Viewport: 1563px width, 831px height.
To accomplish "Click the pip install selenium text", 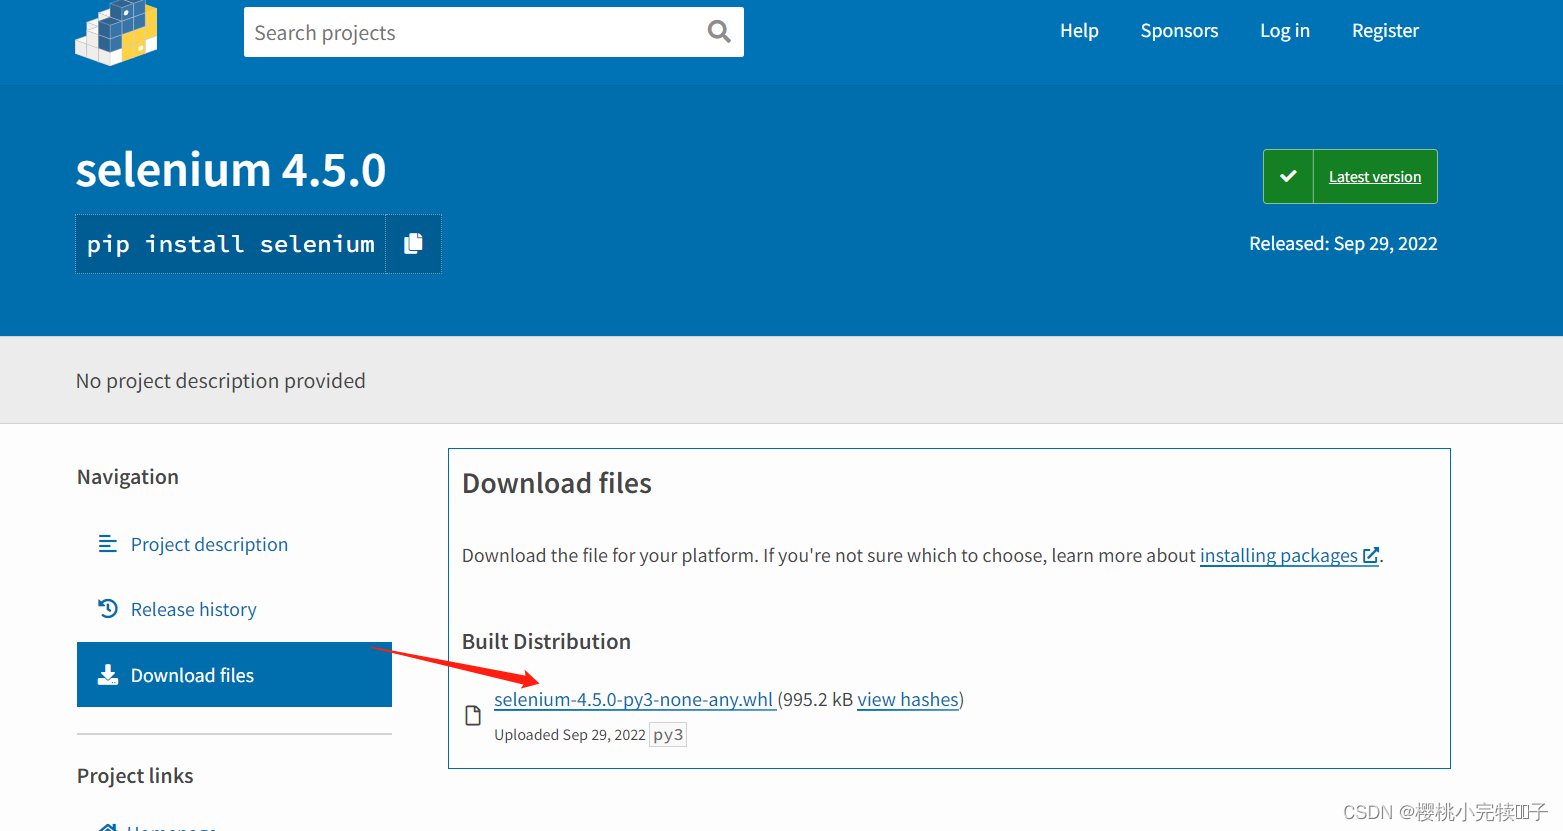I will (231, 244).
